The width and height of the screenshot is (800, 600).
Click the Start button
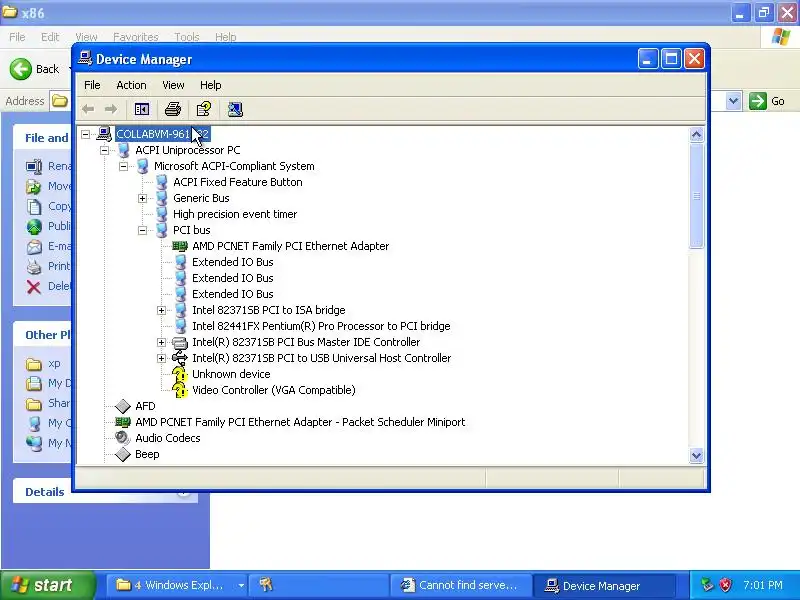pyautogui.click(x=48, y=585)
